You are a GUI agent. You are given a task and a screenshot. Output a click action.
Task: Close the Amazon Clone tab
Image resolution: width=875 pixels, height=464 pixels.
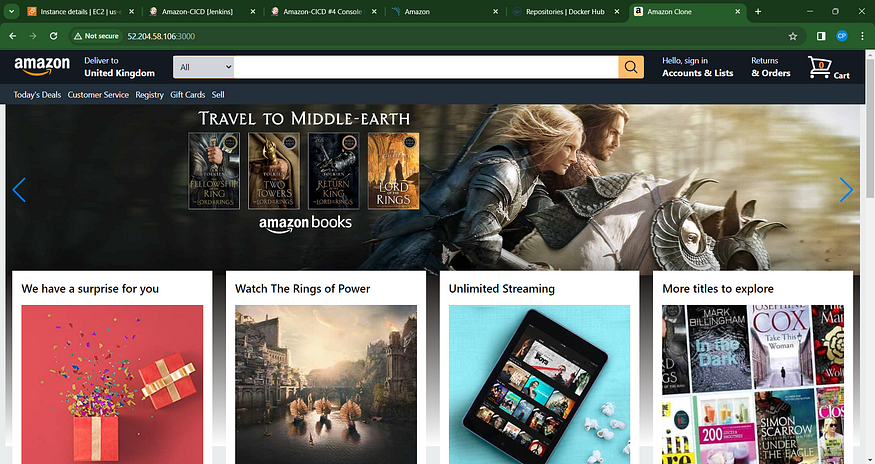click(x=738, y=11)
